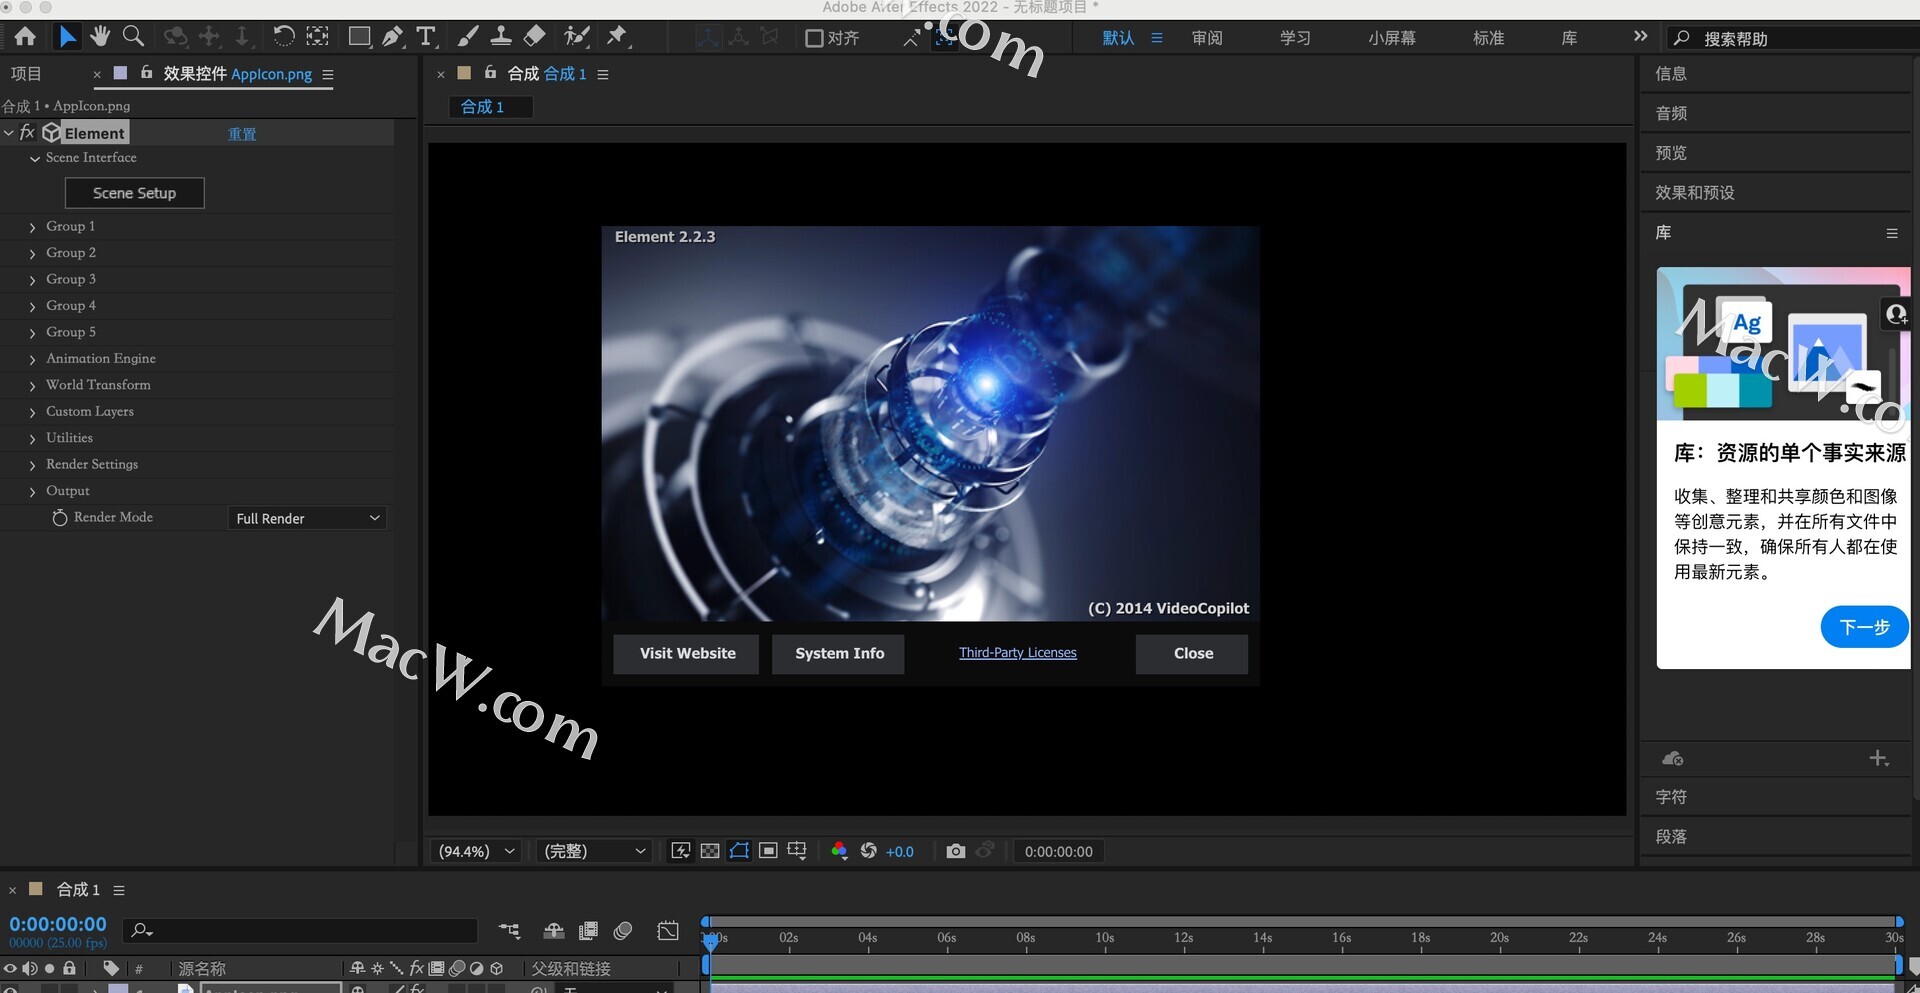Open the Render Mode Full Render dropdown

click(307, 518)
